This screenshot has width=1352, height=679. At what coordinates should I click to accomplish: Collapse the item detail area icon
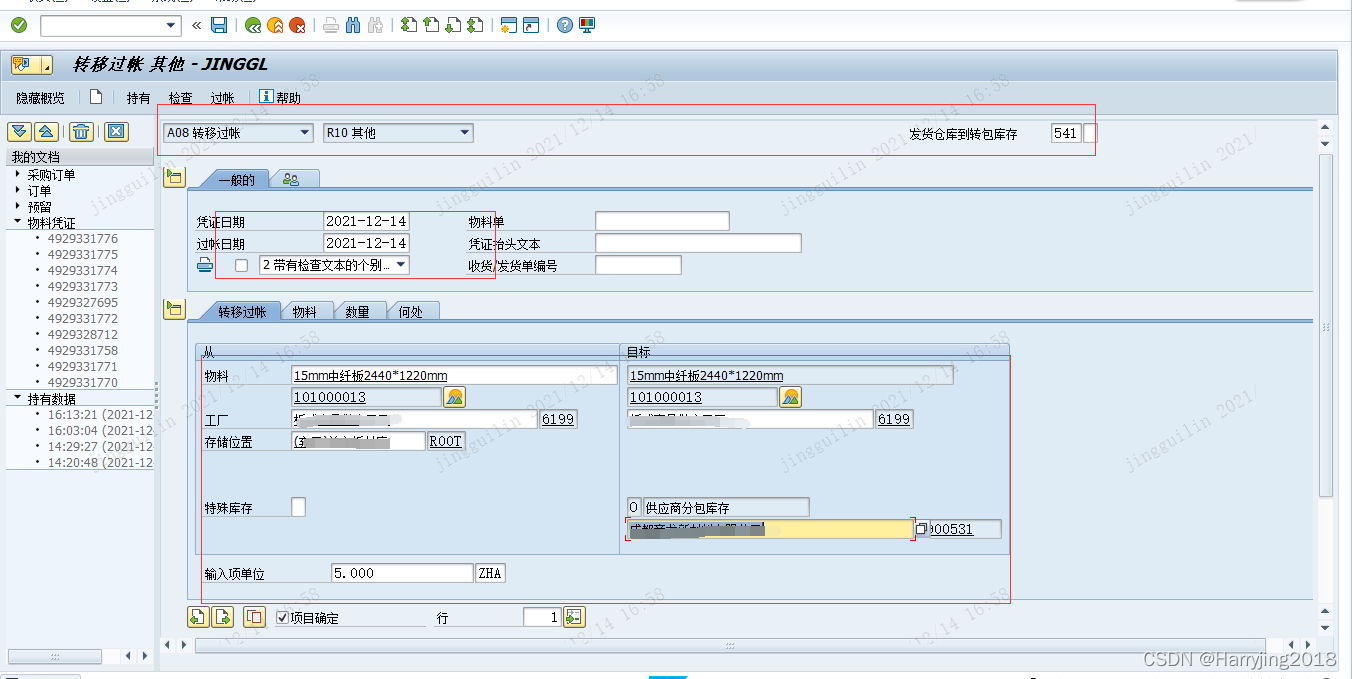click(174, 310)
